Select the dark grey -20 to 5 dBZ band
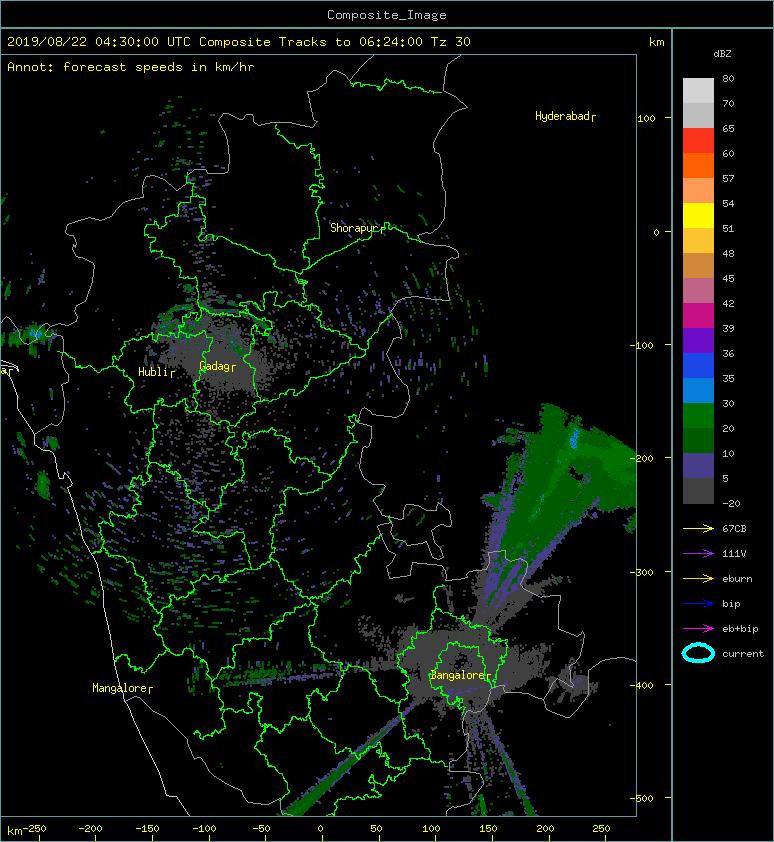Screen dimensions: 774x842 pyautogui.click(x=698, y=491)
